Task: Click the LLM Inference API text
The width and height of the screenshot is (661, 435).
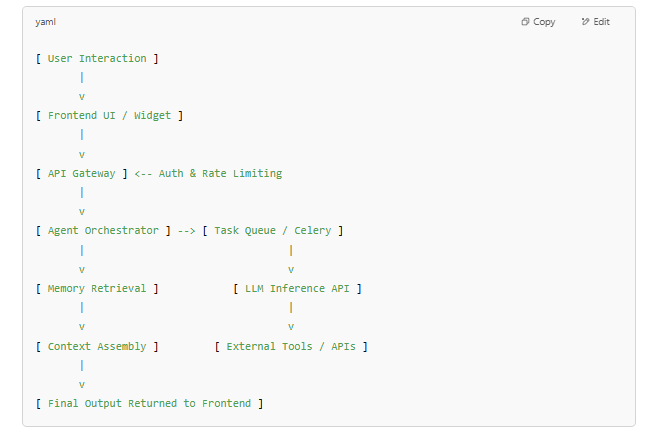Action: coord(297,288)
